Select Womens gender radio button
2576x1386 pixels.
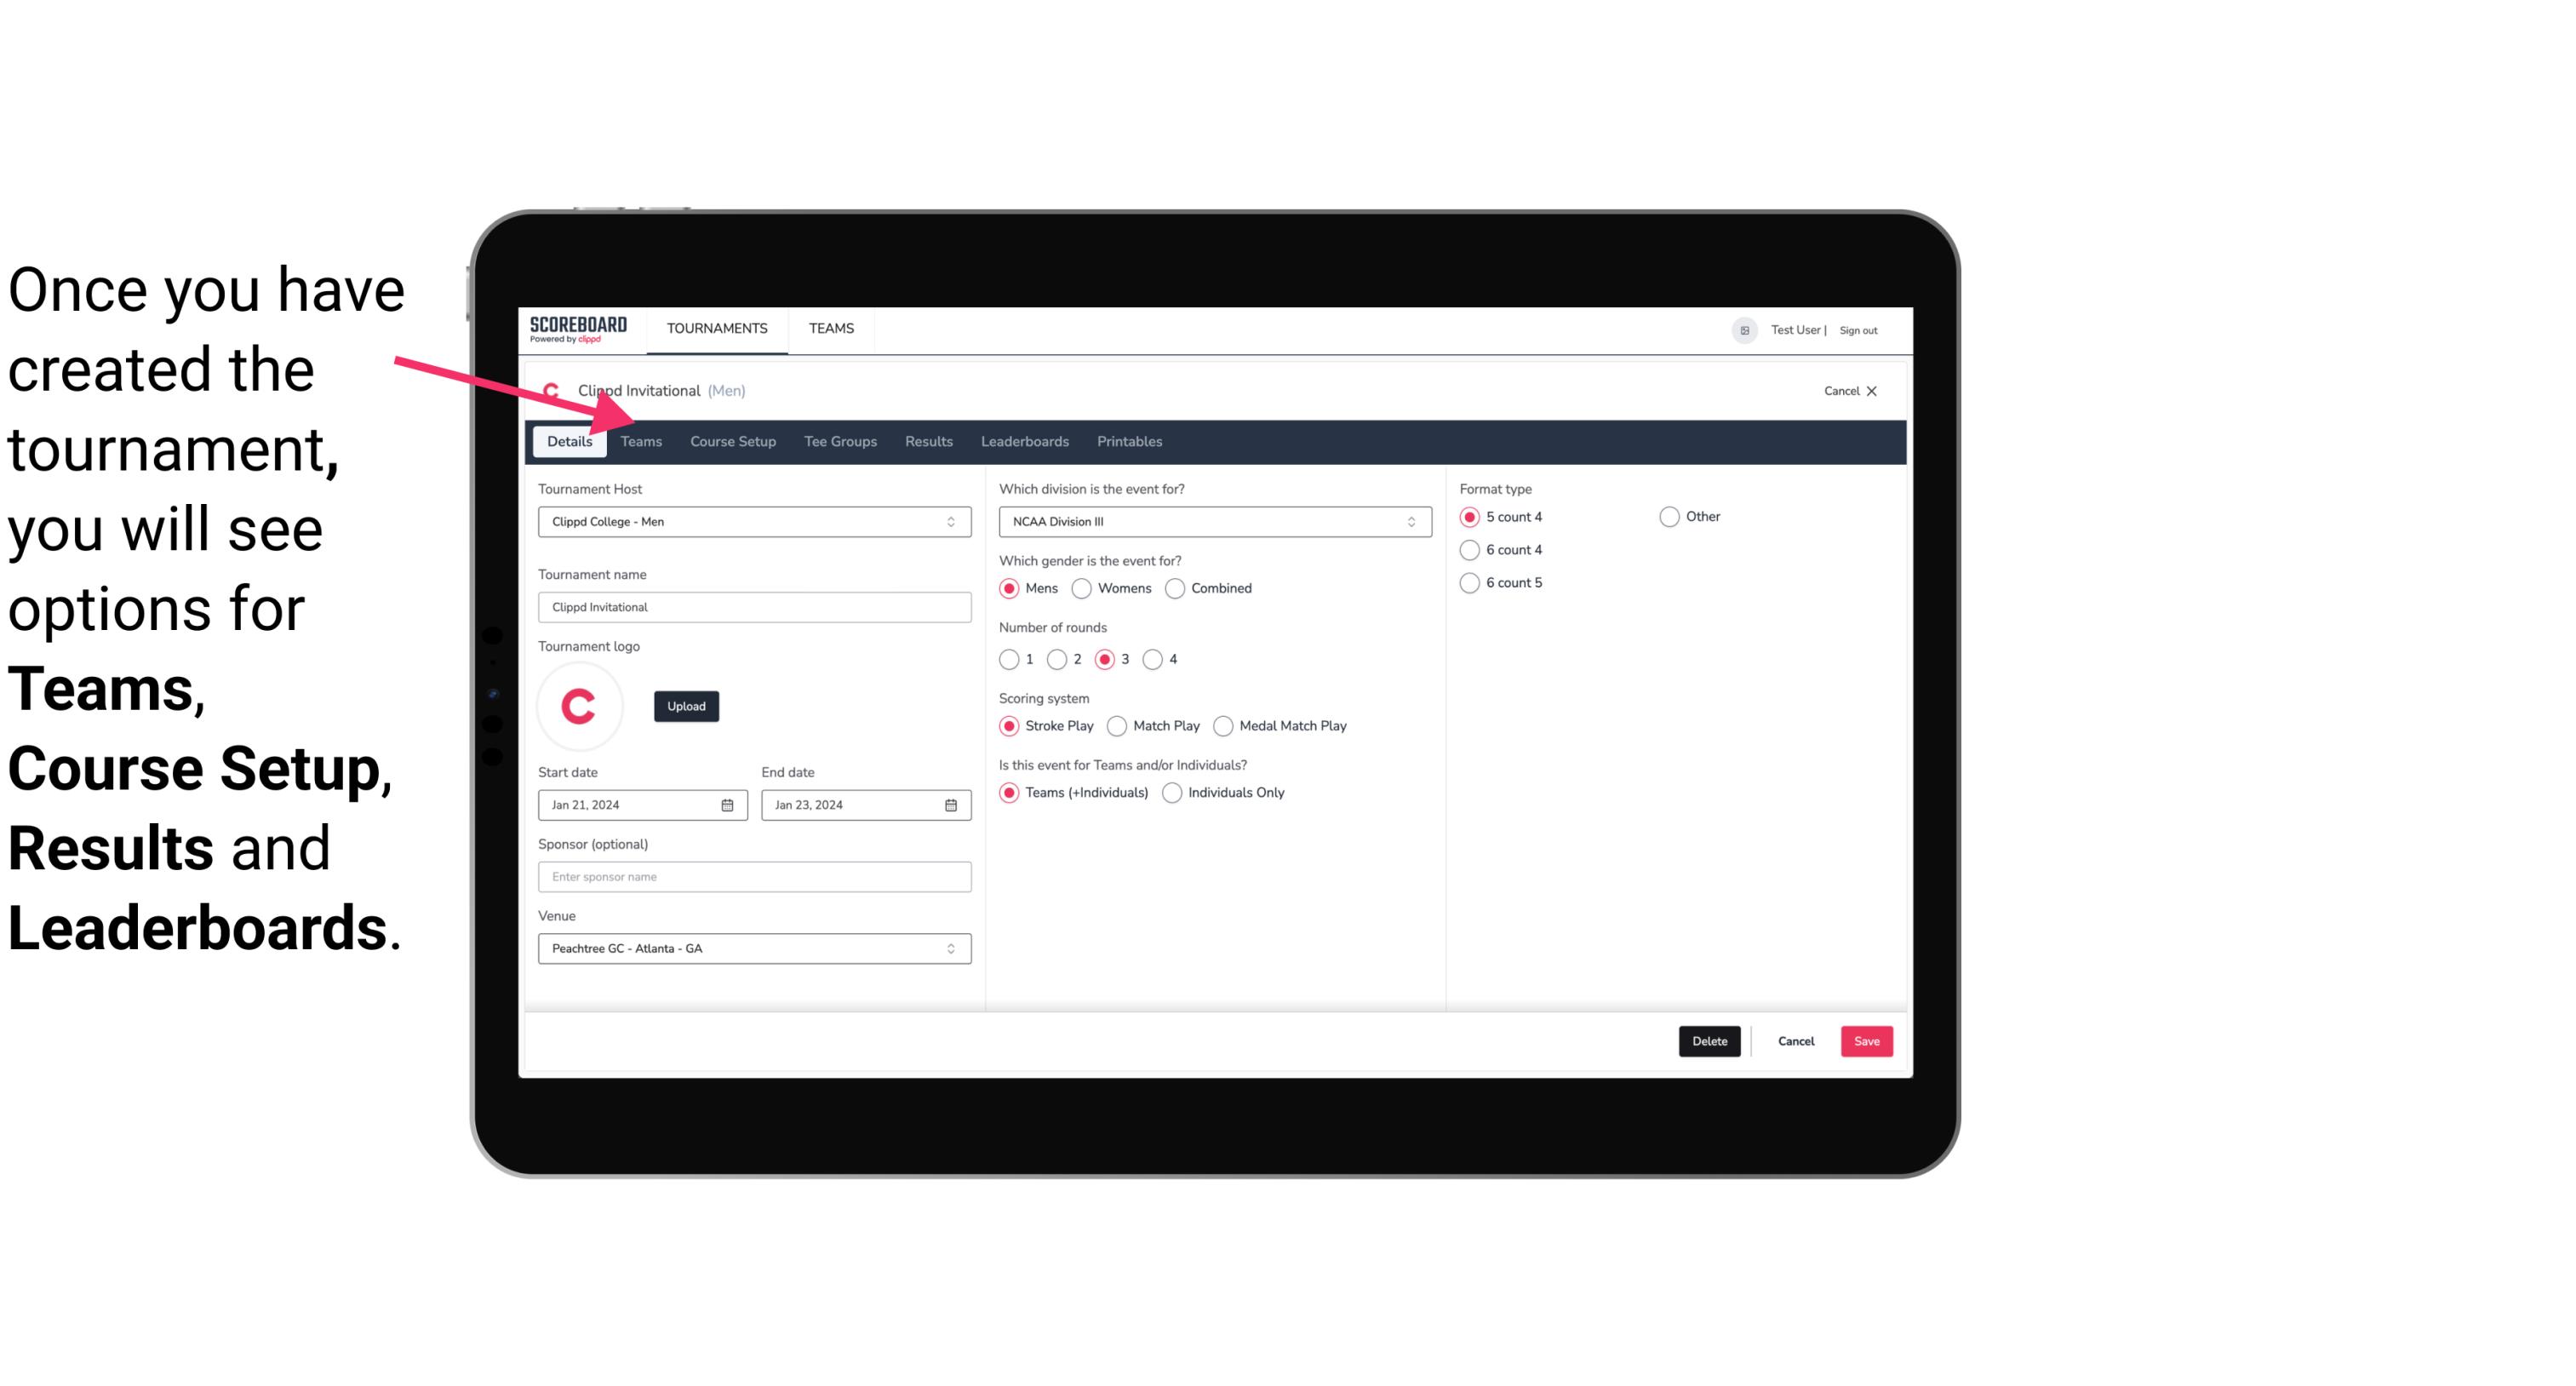pos(1082,587)
